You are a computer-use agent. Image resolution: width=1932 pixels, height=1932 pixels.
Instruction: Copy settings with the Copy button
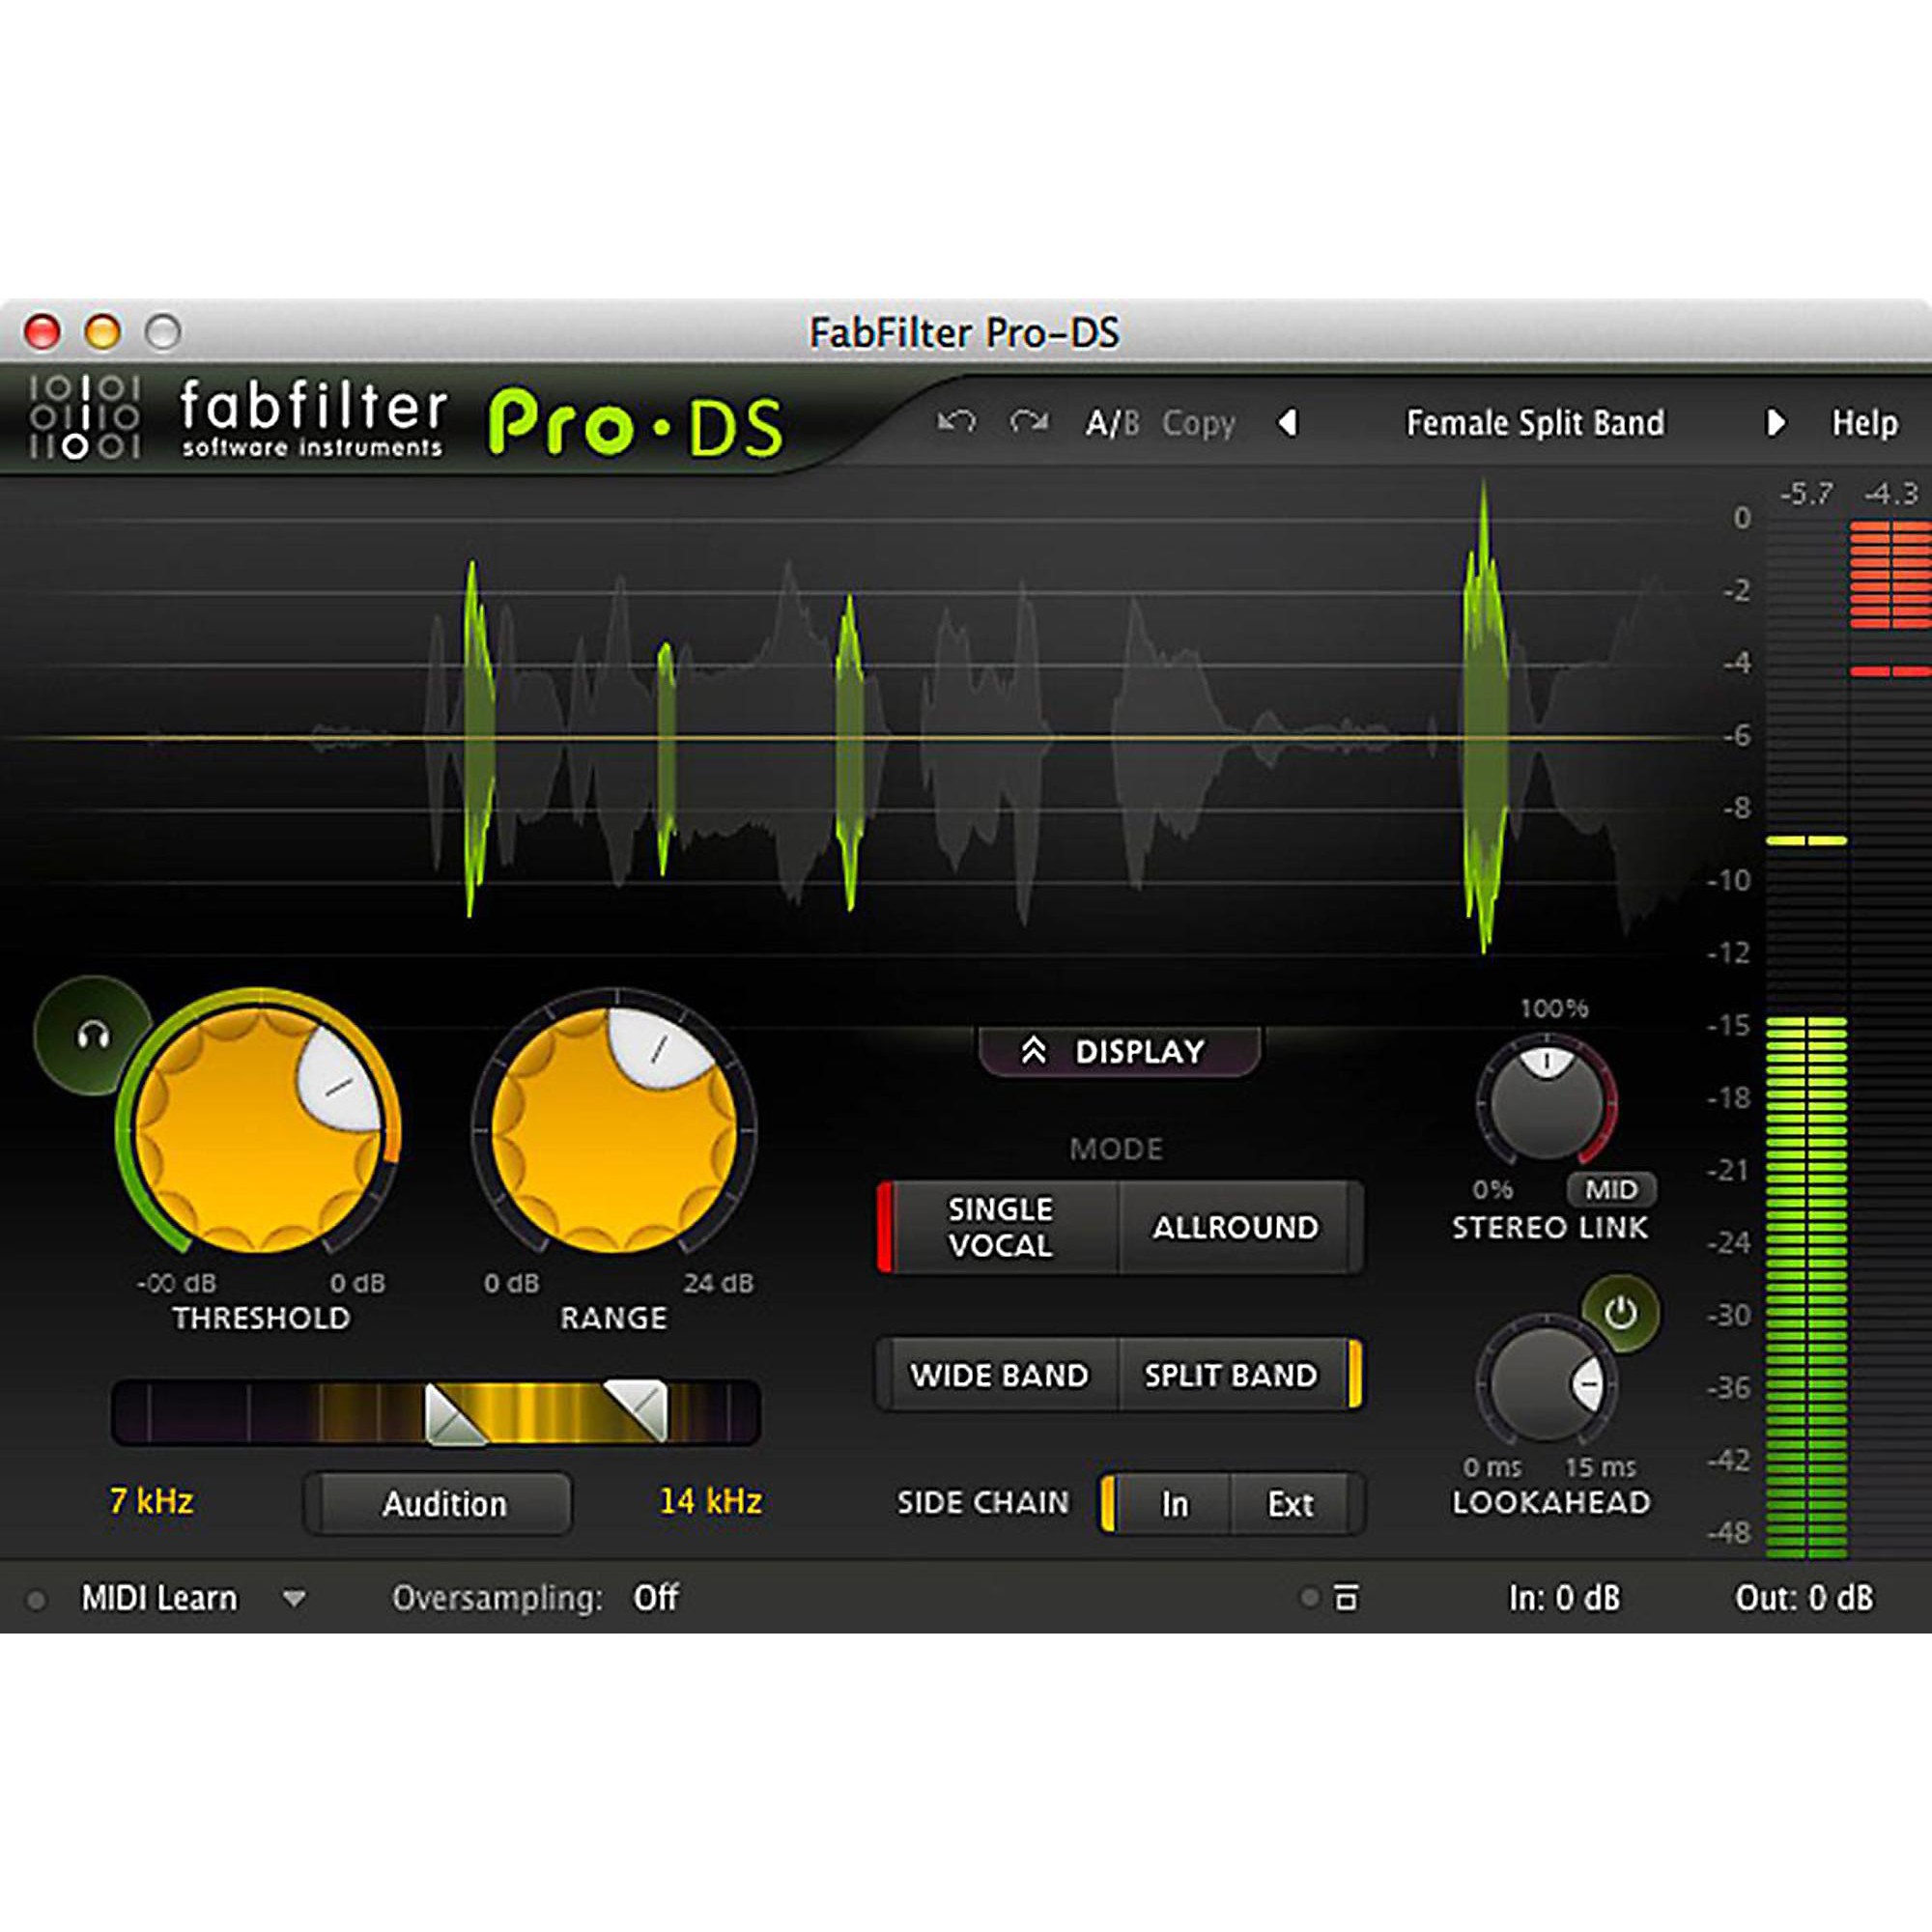click(1198, 423)
